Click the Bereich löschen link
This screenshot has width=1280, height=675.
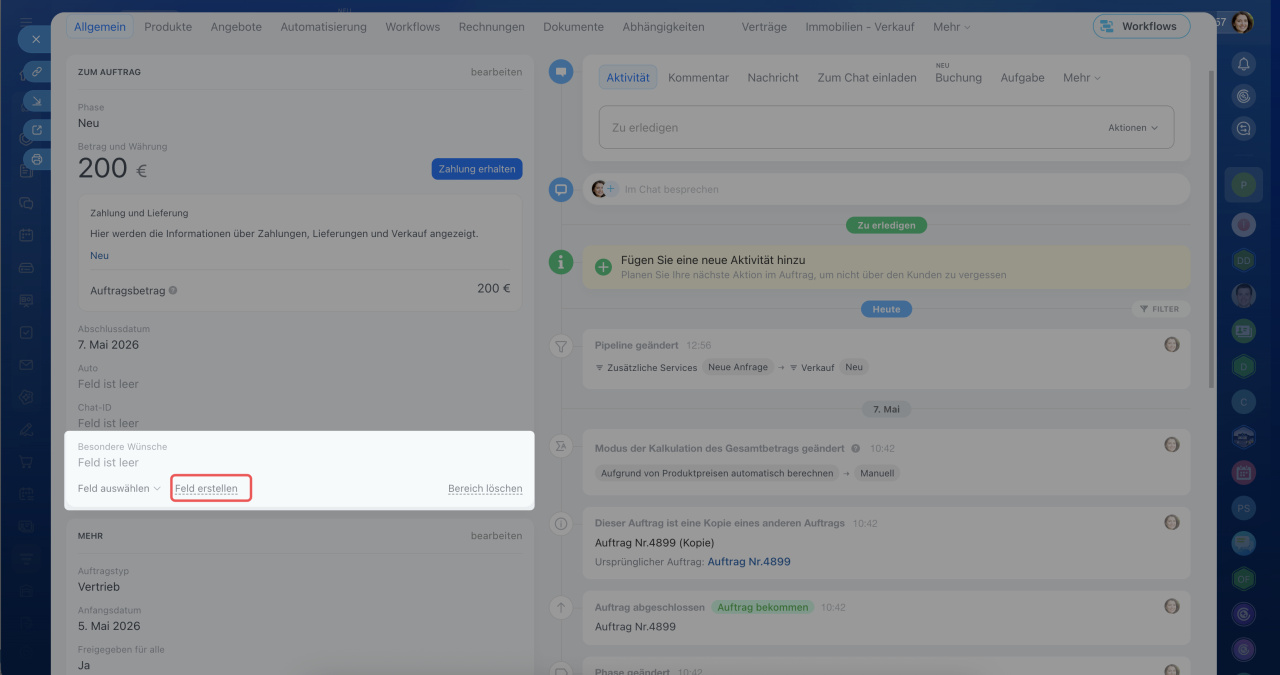click(485, 489)
